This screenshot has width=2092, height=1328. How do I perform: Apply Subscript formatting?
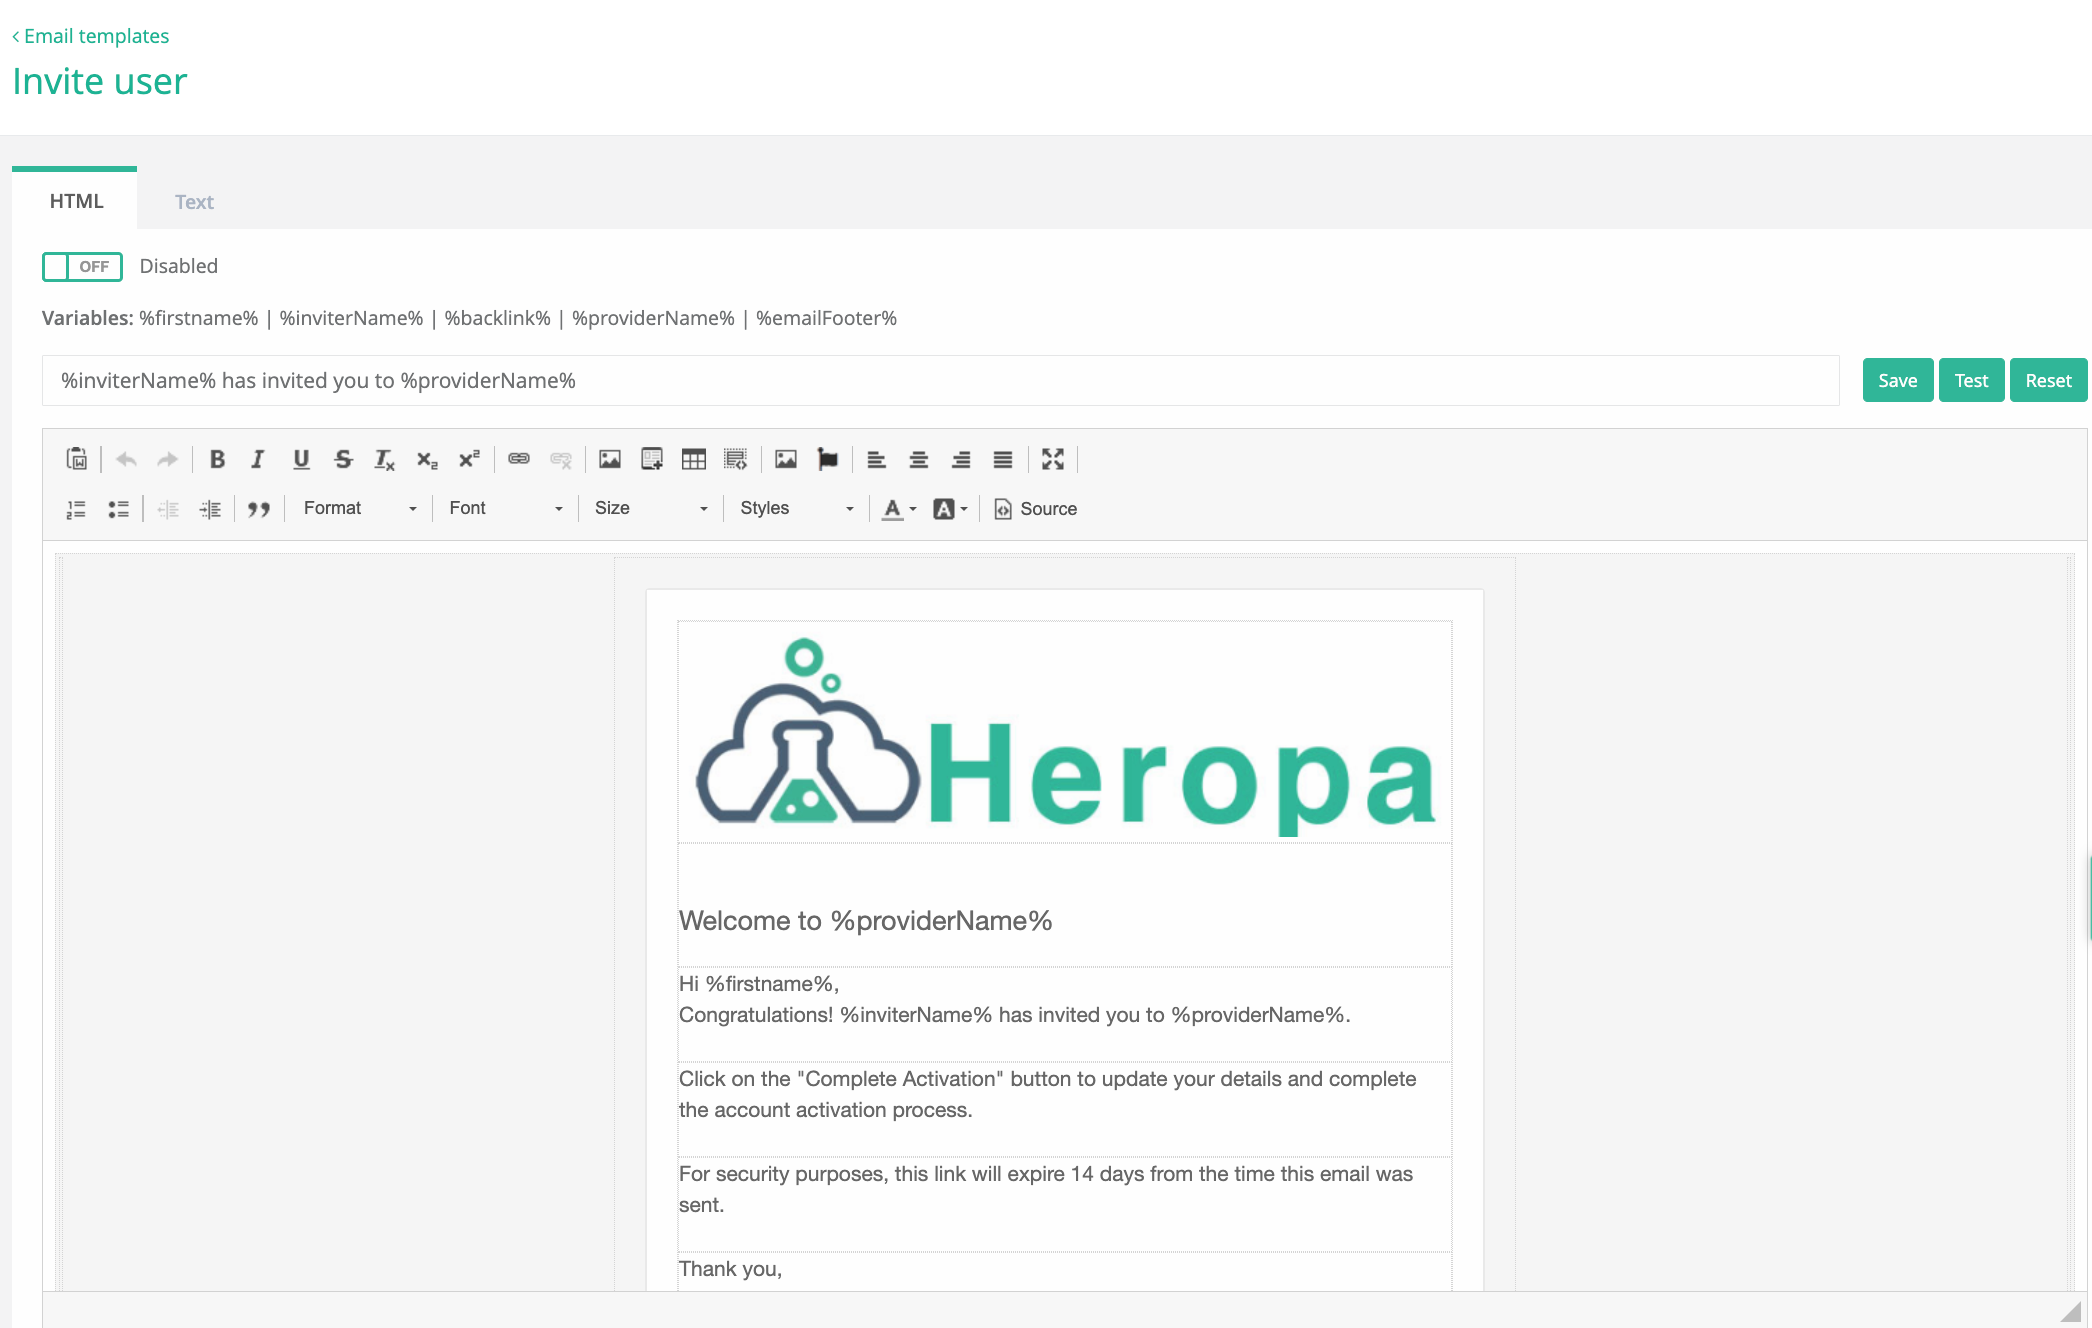(427, 459)
